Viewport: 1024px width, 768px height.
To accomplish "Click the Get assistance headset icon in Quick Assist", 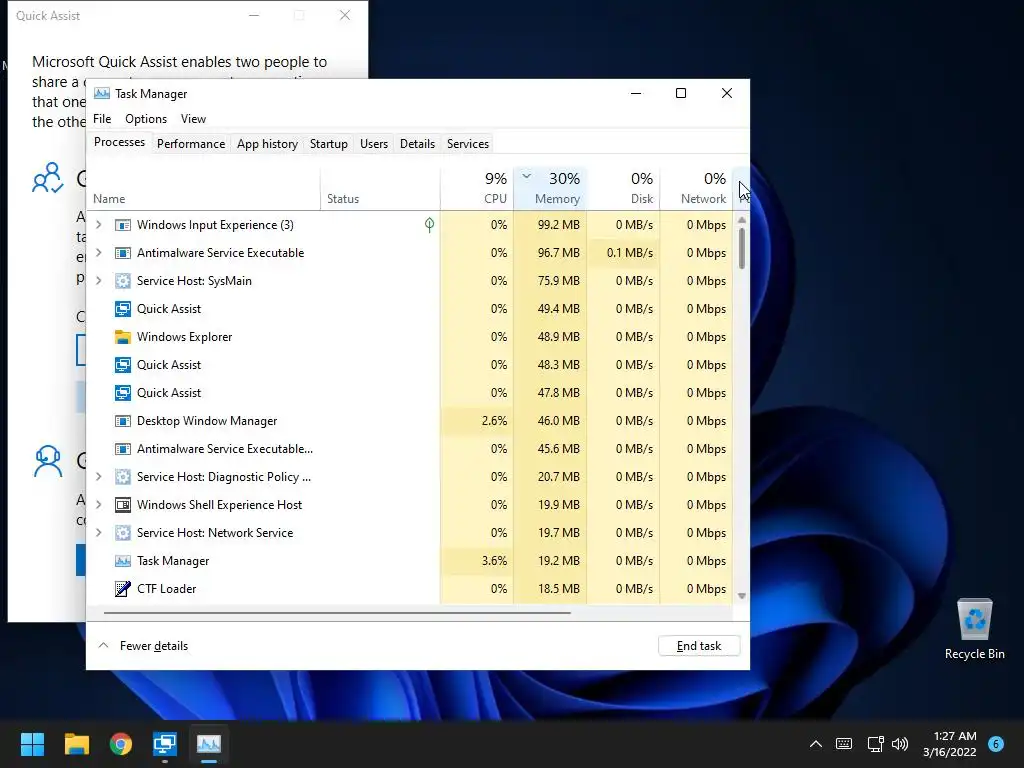I will coord(48,461).
